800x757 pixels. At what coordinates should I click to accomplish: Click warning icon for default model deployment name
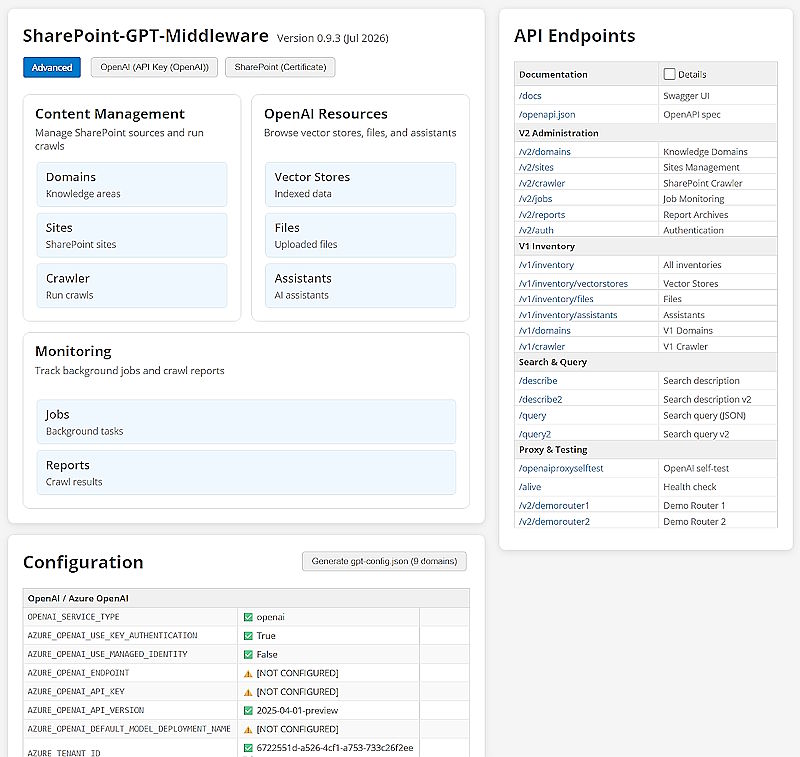[x=248, y=729]
